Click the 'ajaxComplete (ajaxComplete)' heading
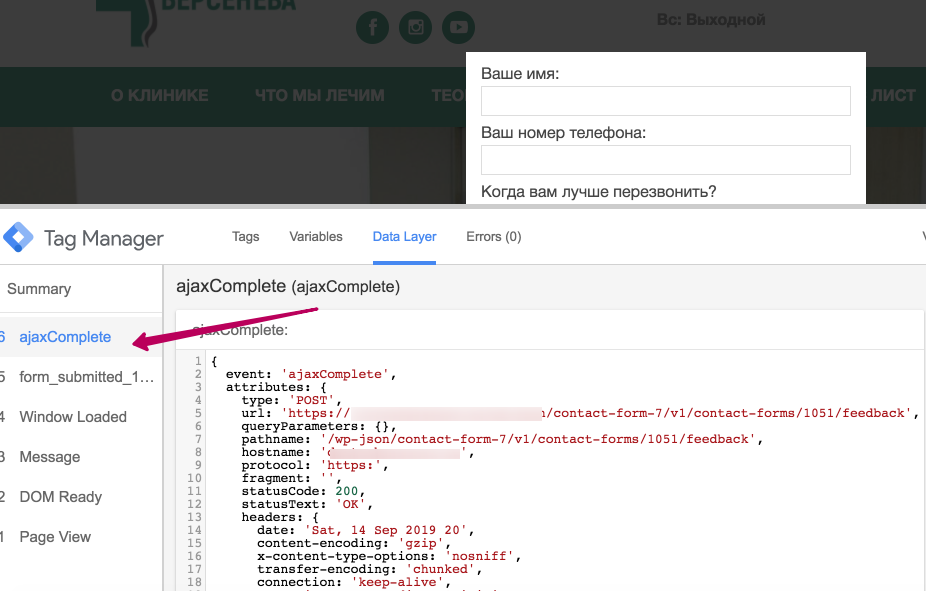926x591 pixels. 288,286
